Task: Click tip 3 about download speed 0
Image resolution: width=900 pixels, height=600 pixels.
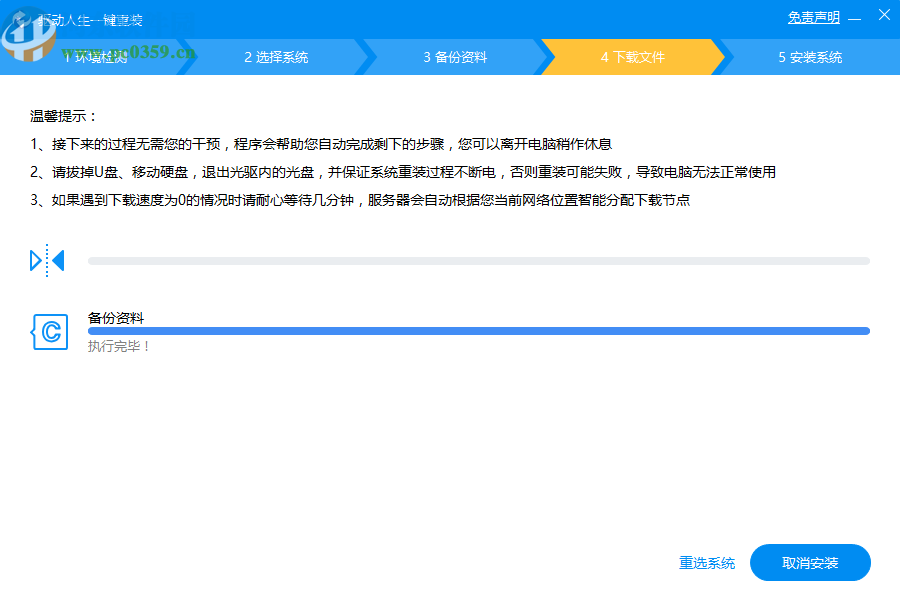Action: pos(360,200)
